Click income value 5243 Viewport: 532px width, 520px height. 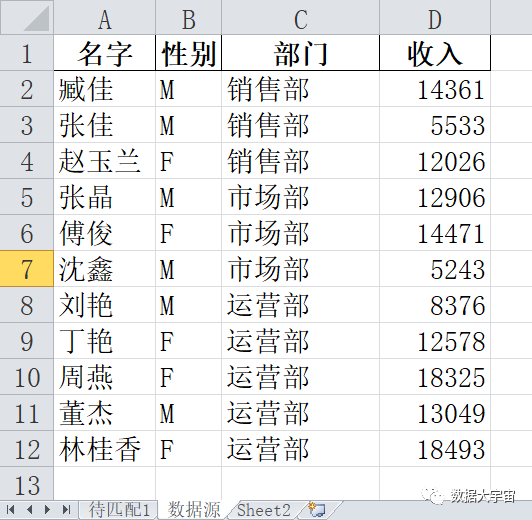coord(435,269)
